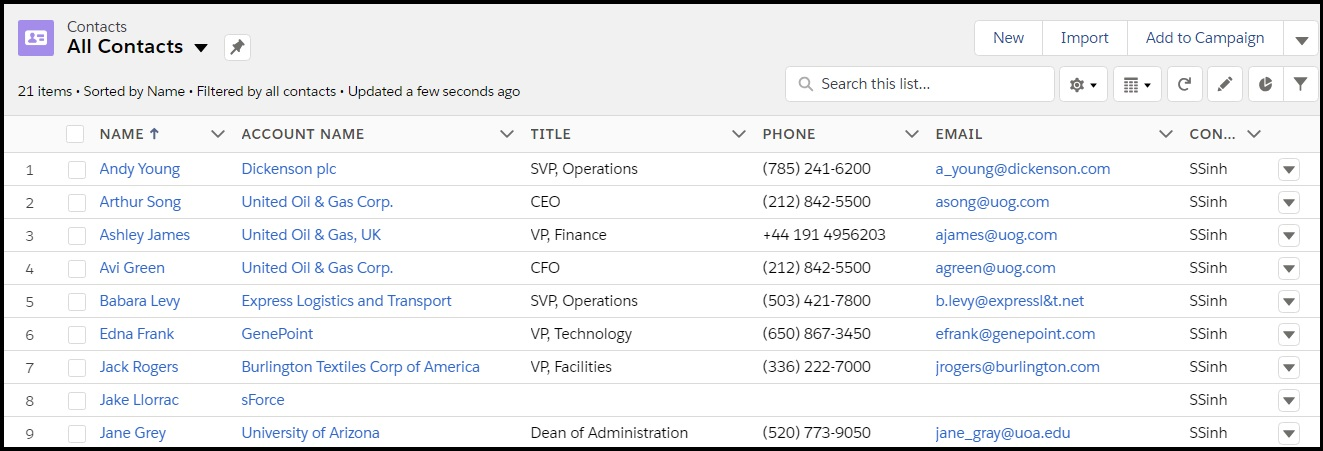Check the box for Andy Young
The image size is (1323, 451).
(77, 169)
